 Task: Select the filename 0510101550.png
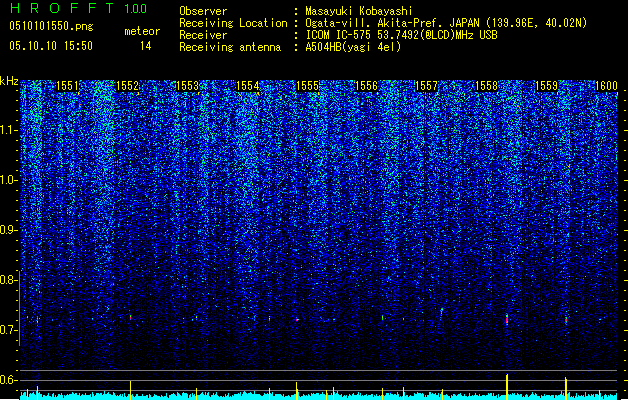51,26
